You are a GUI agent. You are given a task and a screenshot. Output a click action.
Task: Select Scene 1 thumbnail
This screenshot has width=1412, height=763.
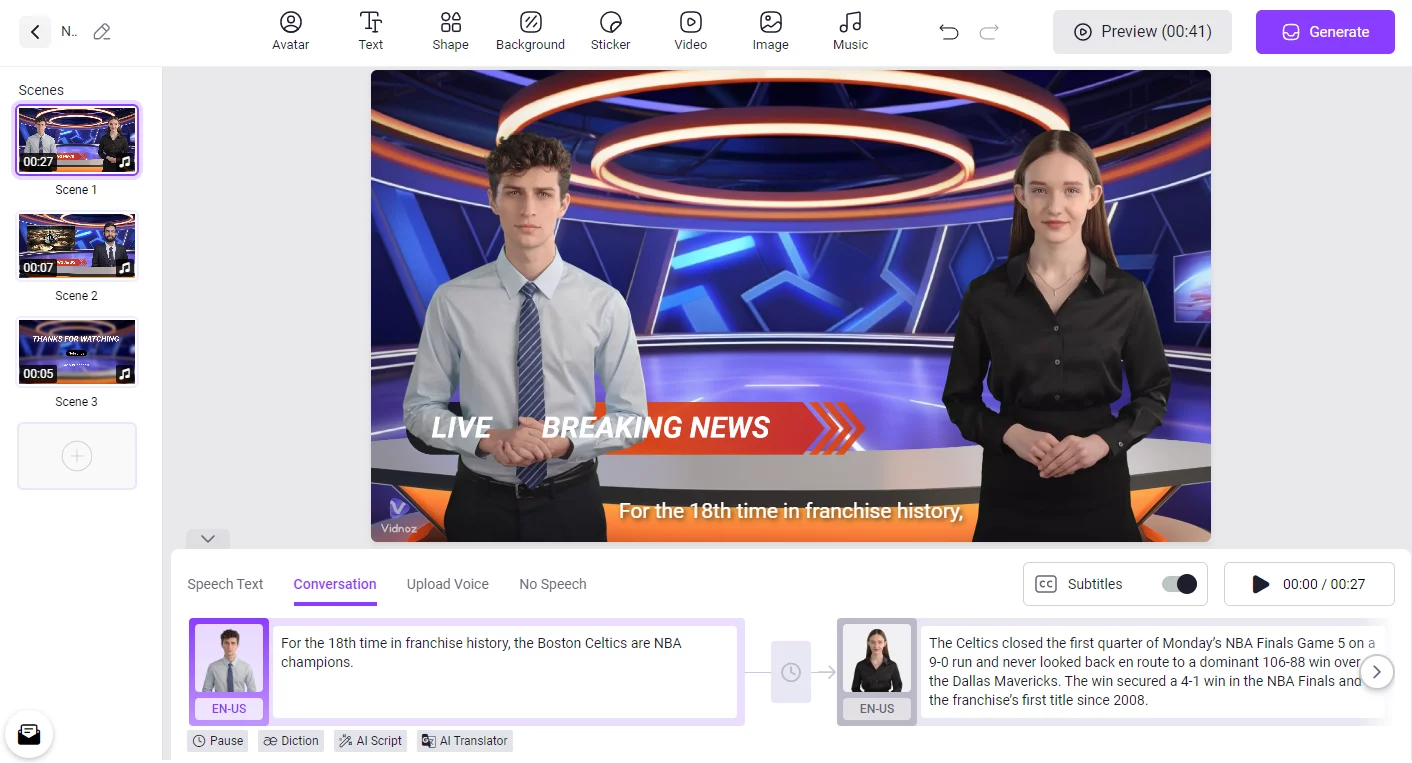77,140
